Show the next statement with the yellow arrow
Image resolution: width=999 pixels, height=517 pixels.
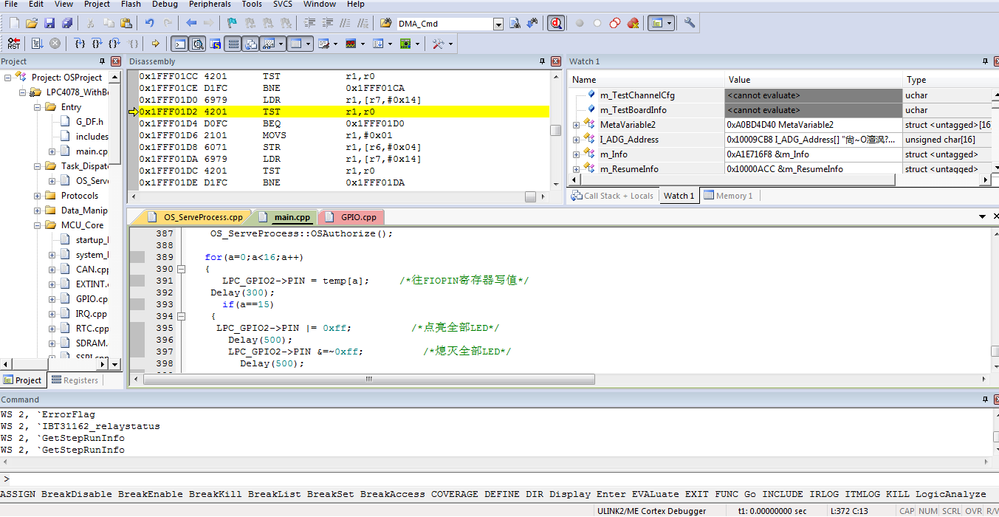[x=155, y=44]
